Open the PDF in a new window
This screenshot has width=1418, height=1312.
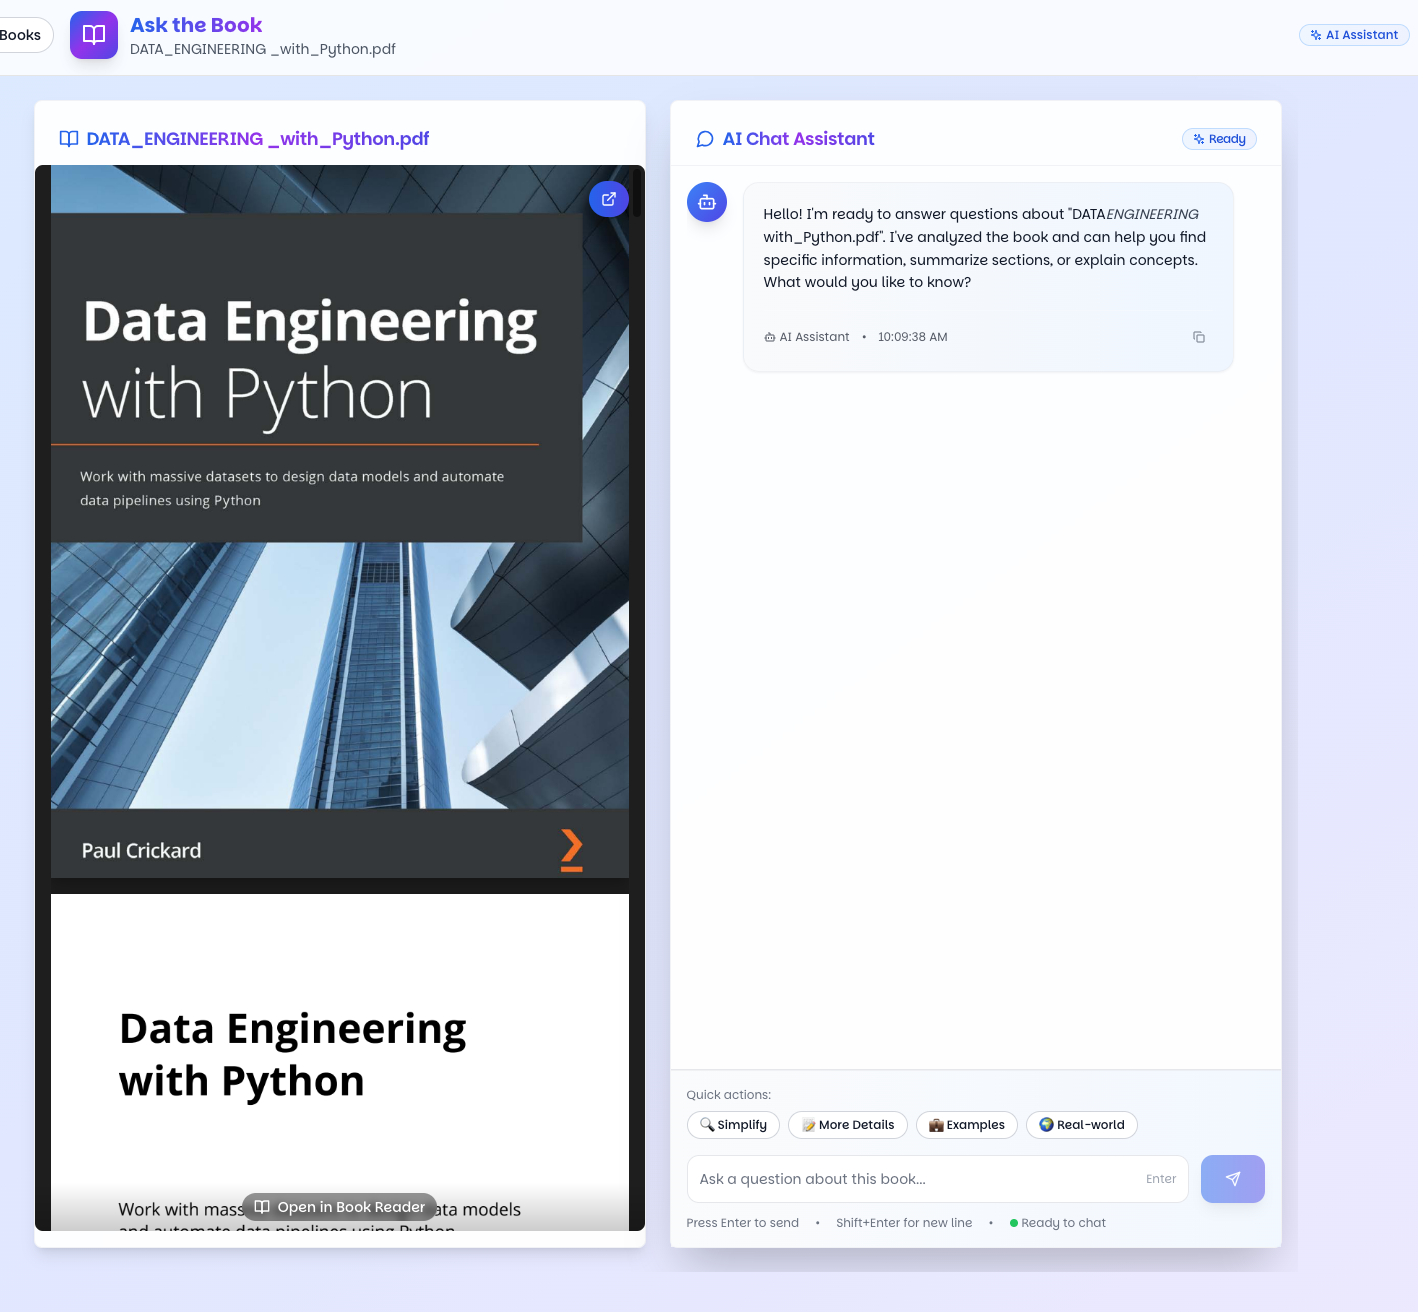(x=609, y=199)
